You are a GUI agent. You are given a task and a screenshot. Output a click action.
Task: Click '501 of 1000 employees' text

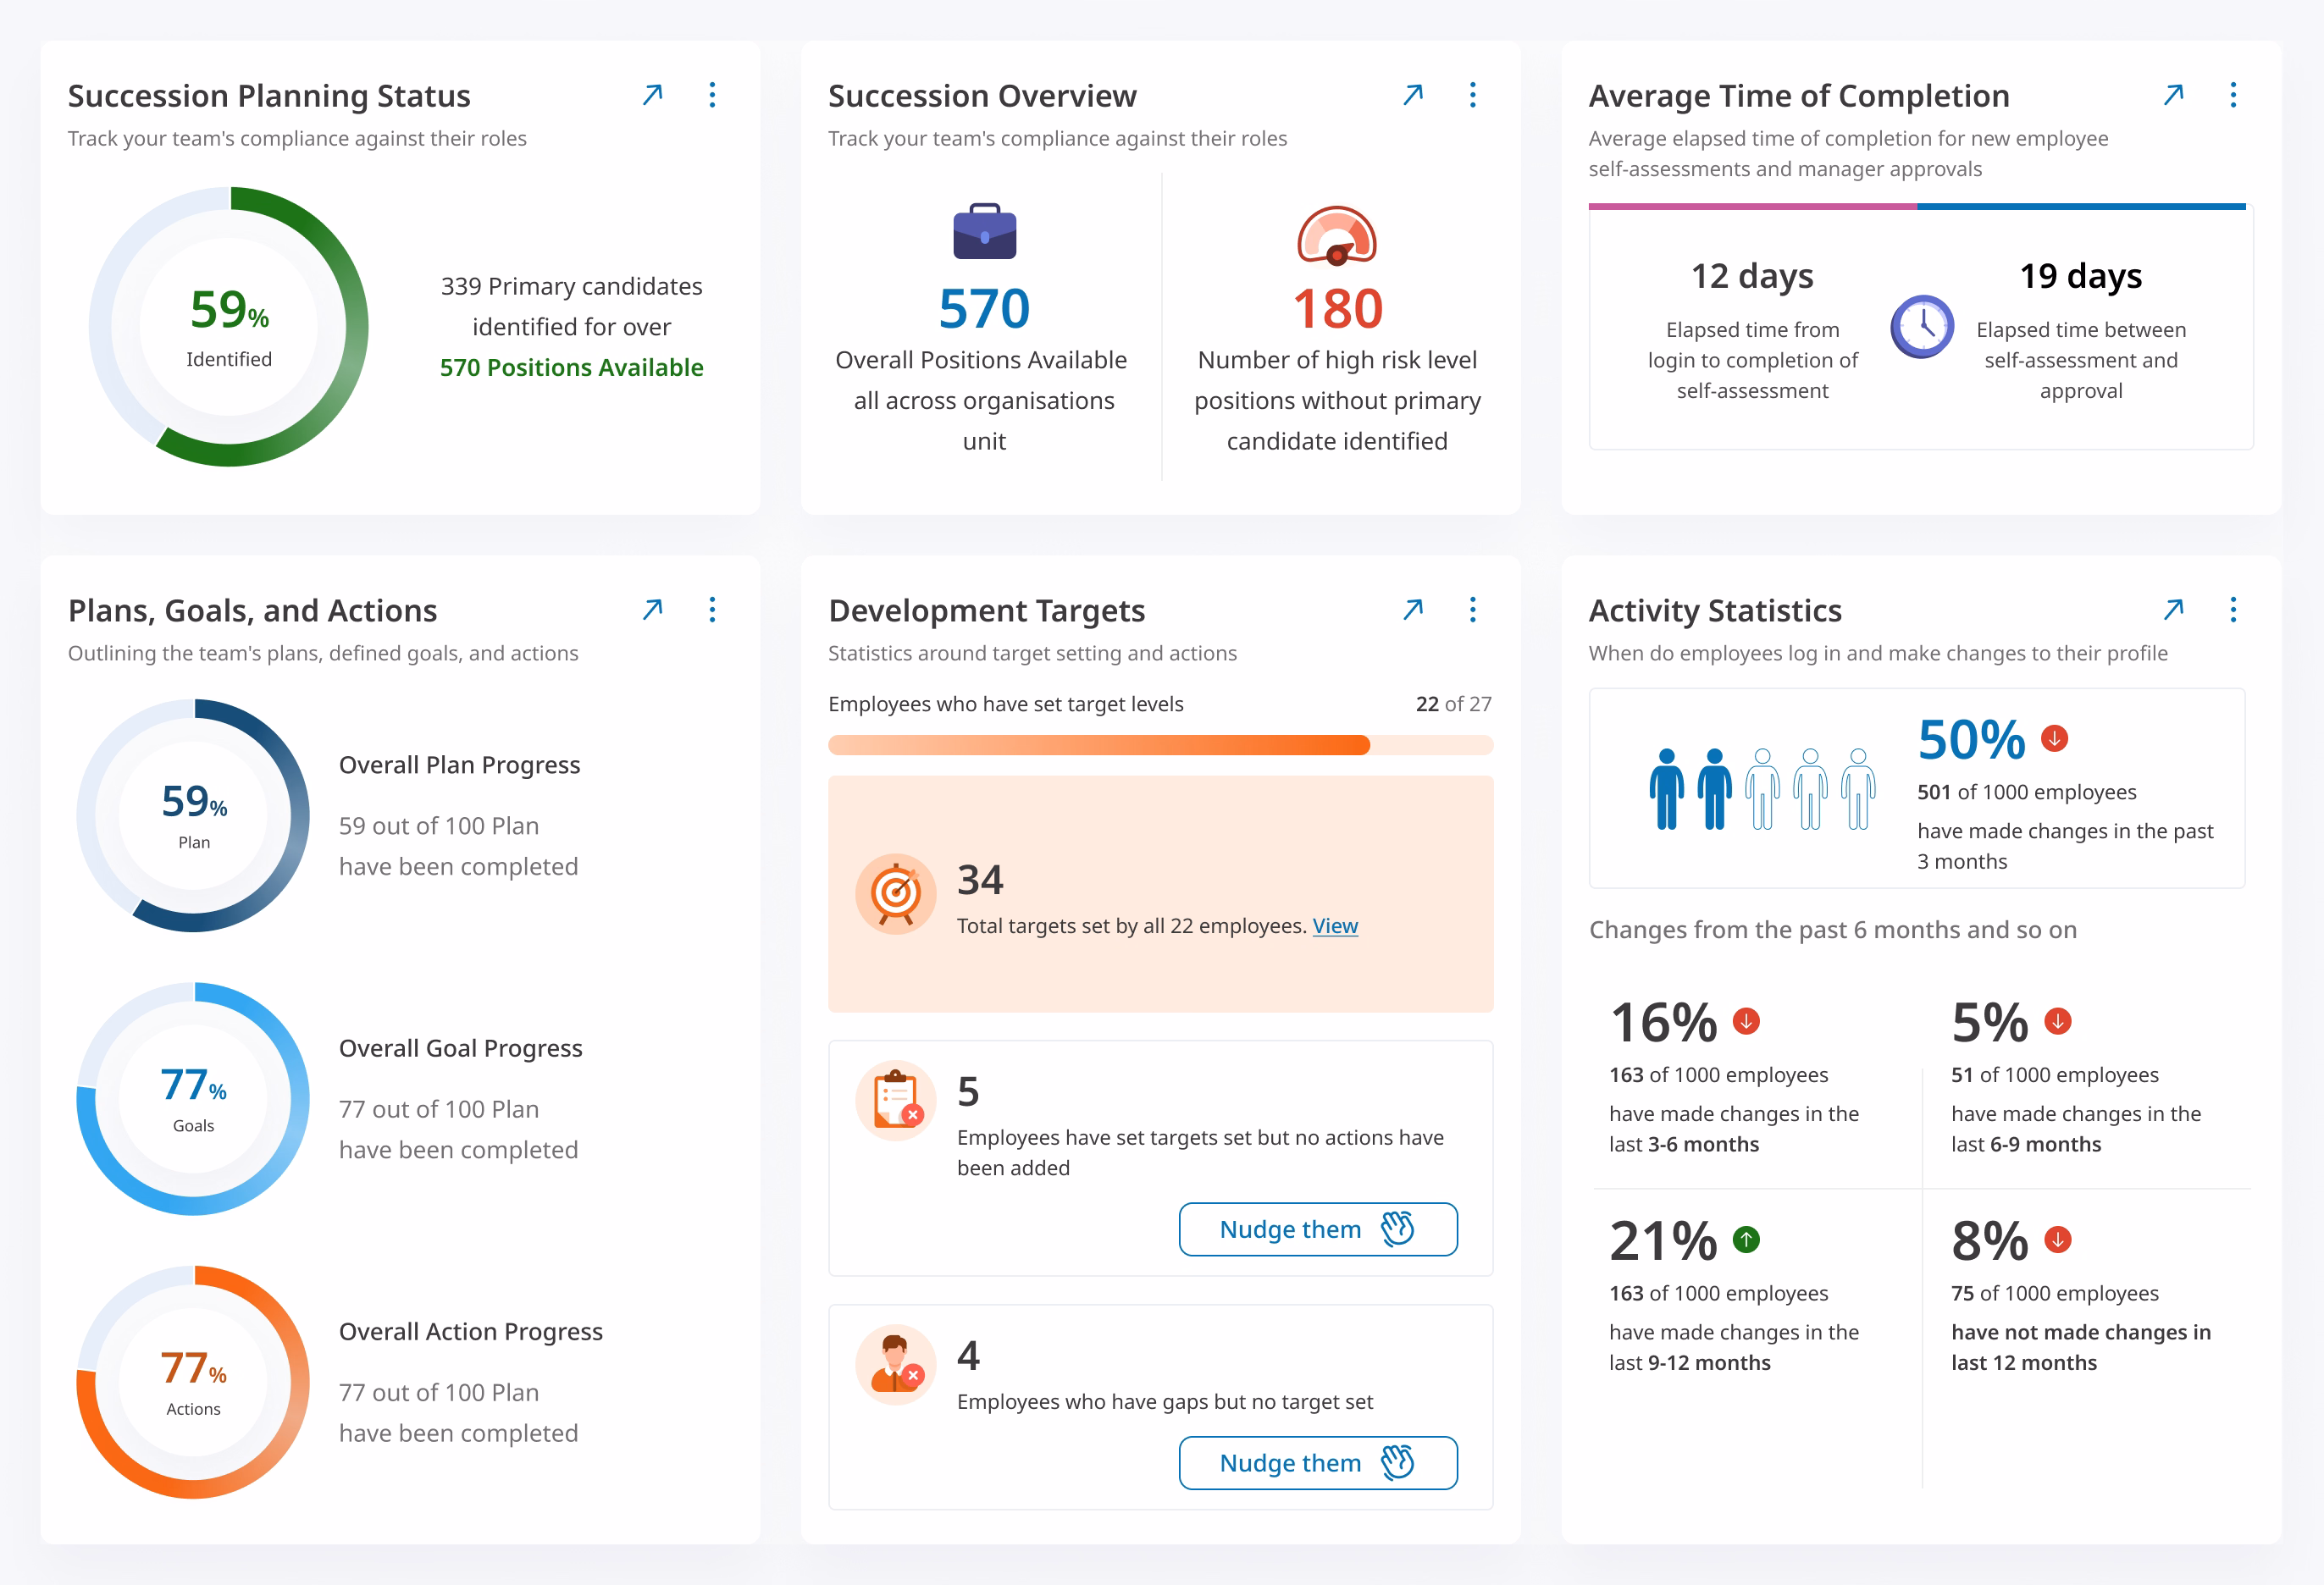point(2026,792)
